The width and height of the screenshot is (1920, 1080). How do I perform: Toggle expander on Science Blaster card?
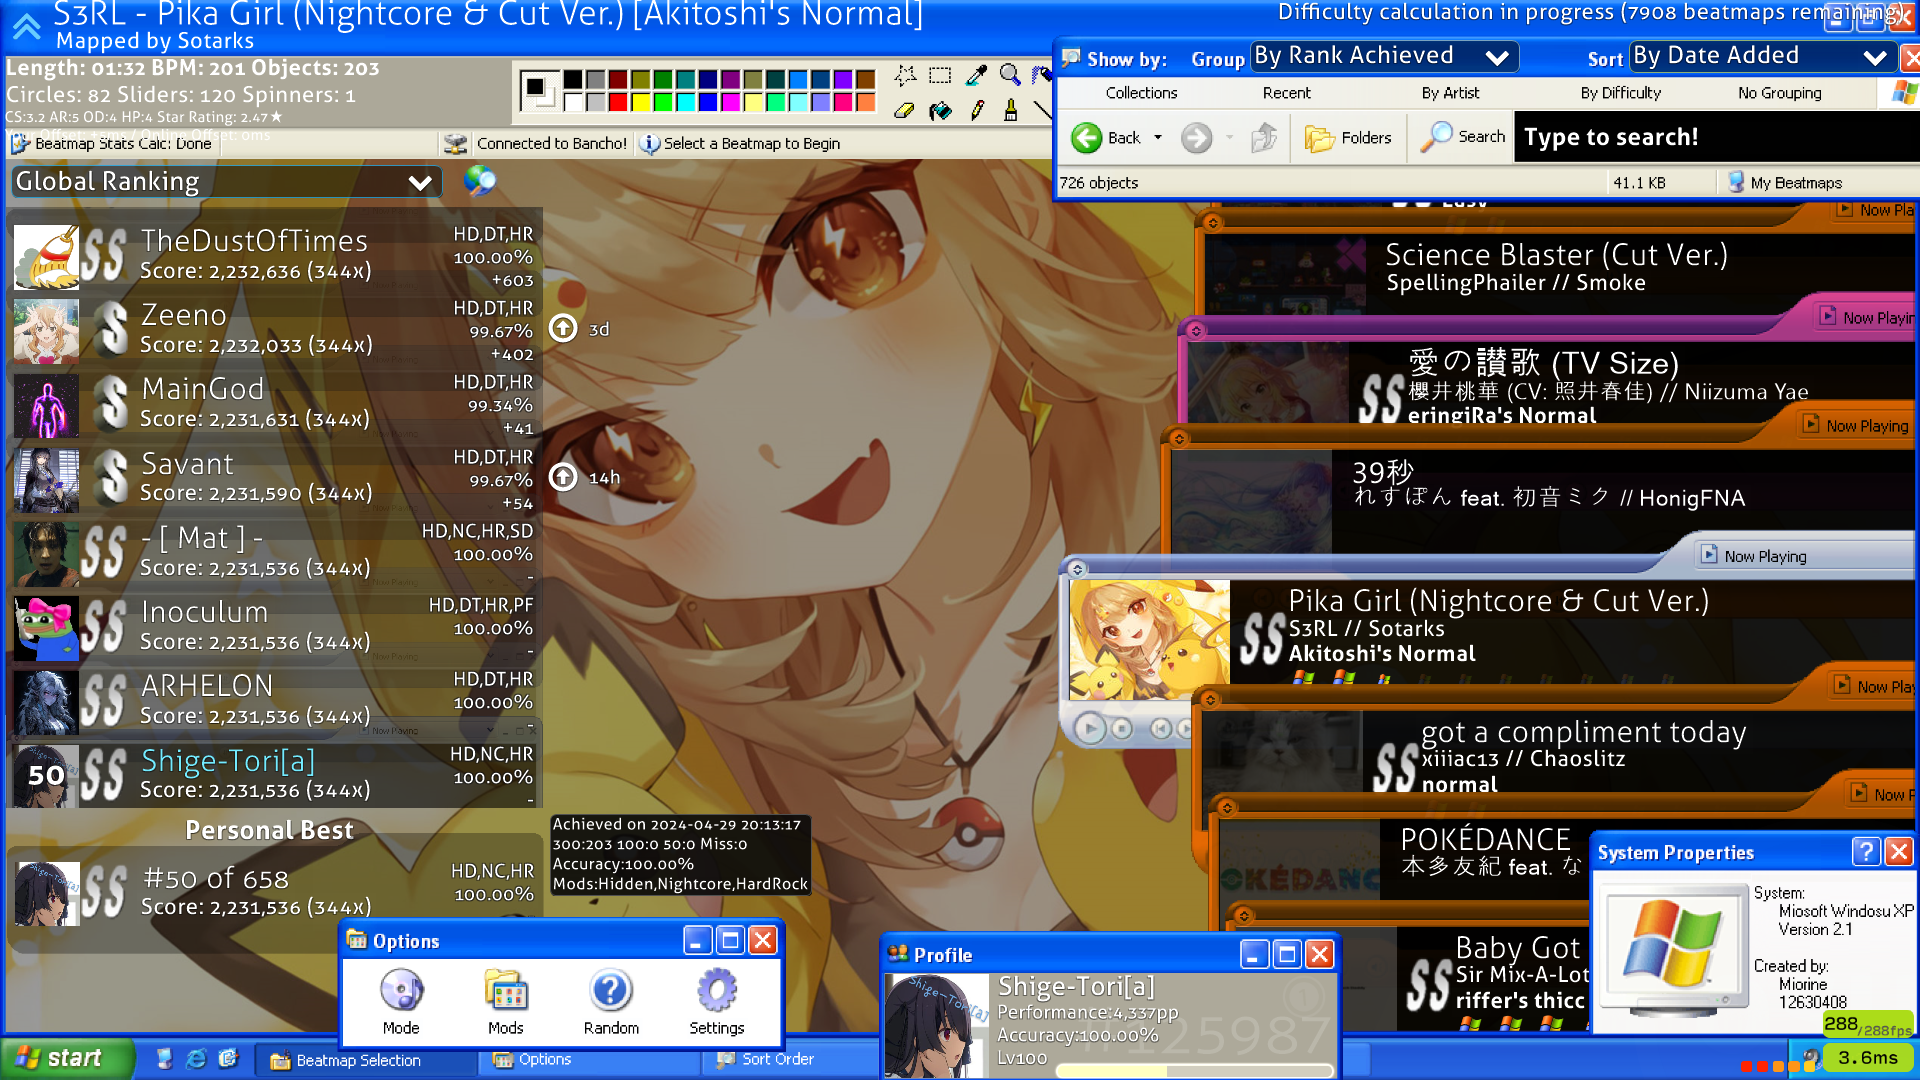click(1212, 223)
